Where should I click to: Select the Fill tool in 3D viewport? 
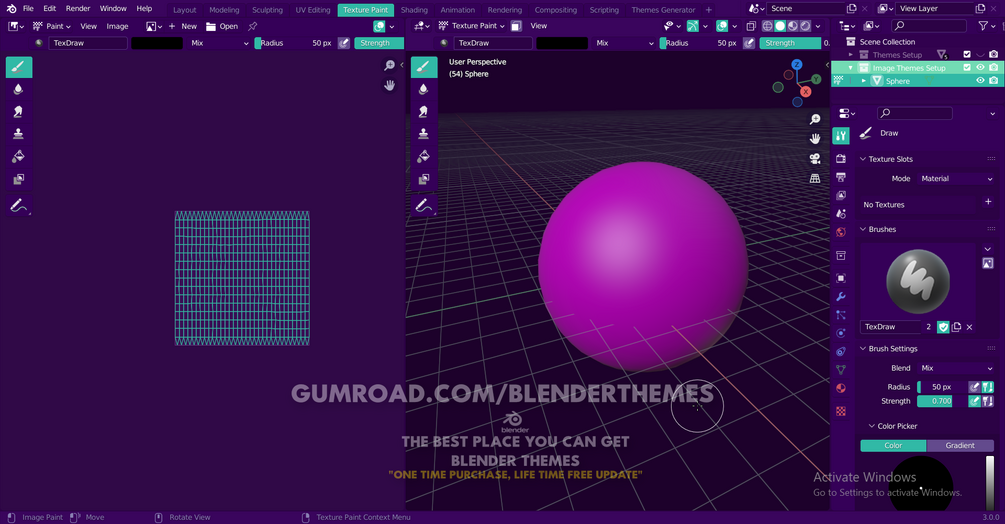(x=424, y=156)
